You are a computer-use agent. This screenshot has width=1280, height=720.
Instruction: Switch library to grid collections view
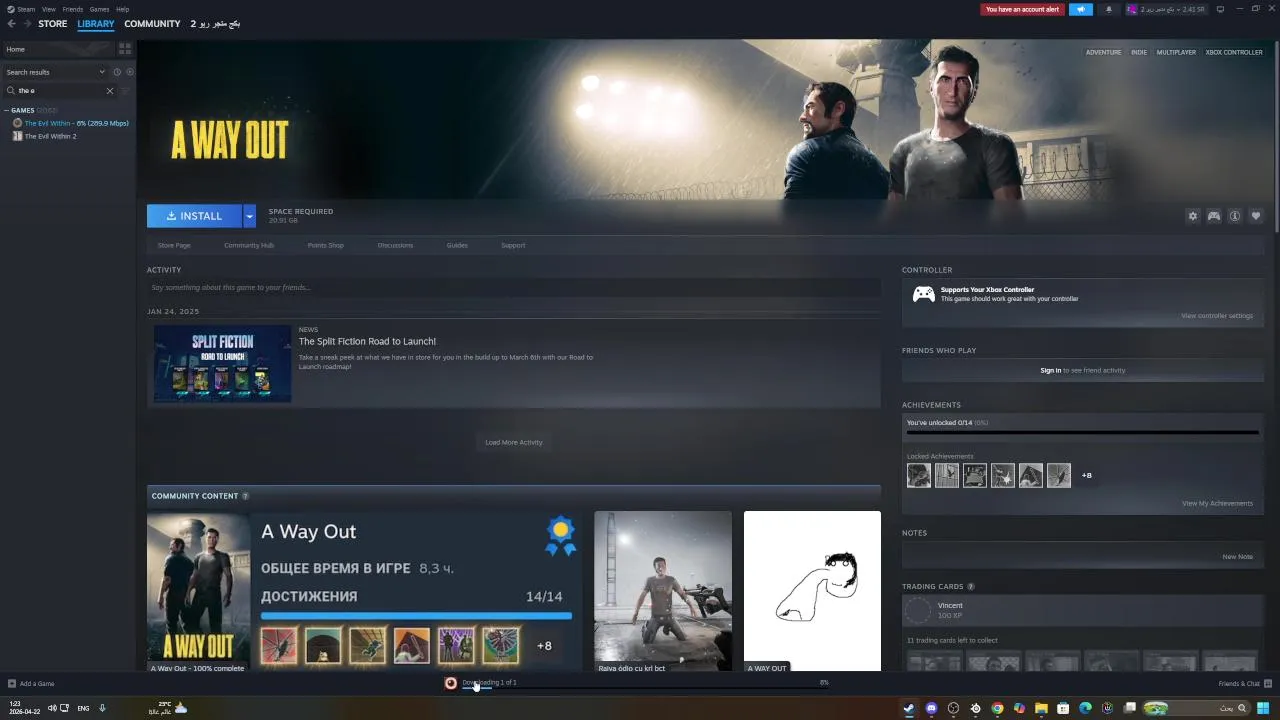pyautogui.click(x=125, y=49)
